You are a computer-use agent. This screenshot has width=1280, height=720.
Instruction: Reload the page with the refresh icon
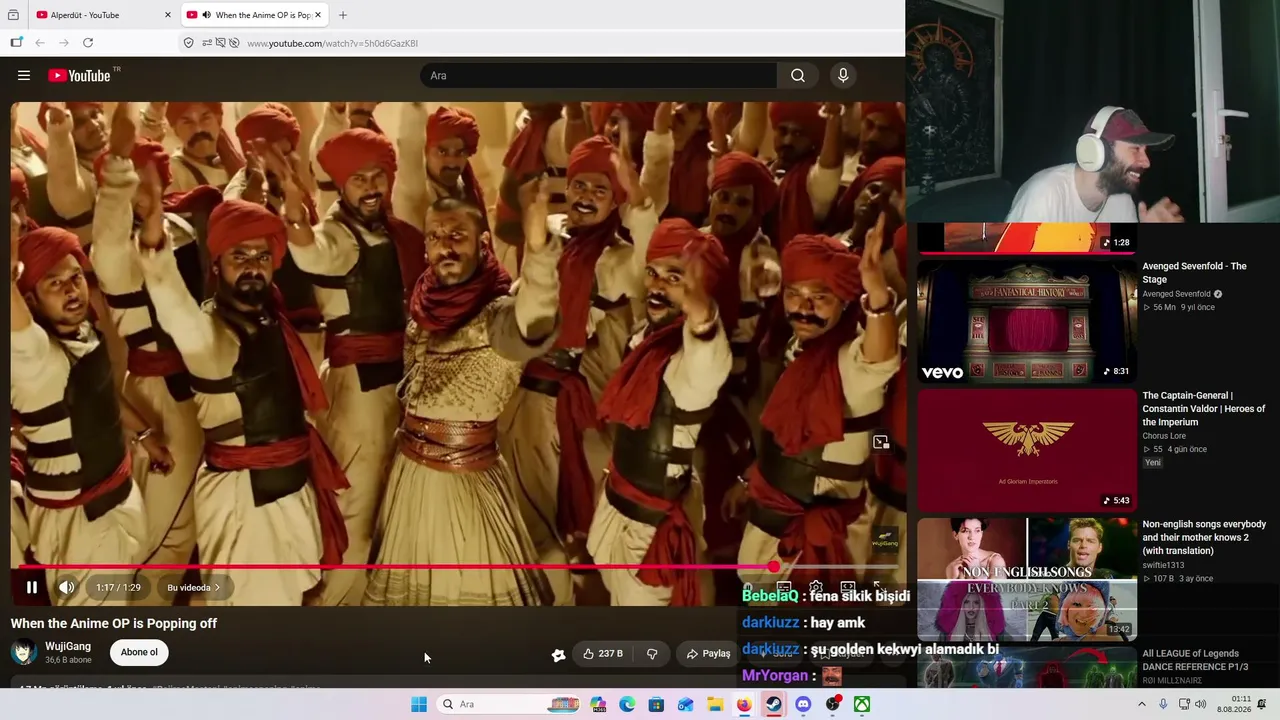tap(88, 43)
